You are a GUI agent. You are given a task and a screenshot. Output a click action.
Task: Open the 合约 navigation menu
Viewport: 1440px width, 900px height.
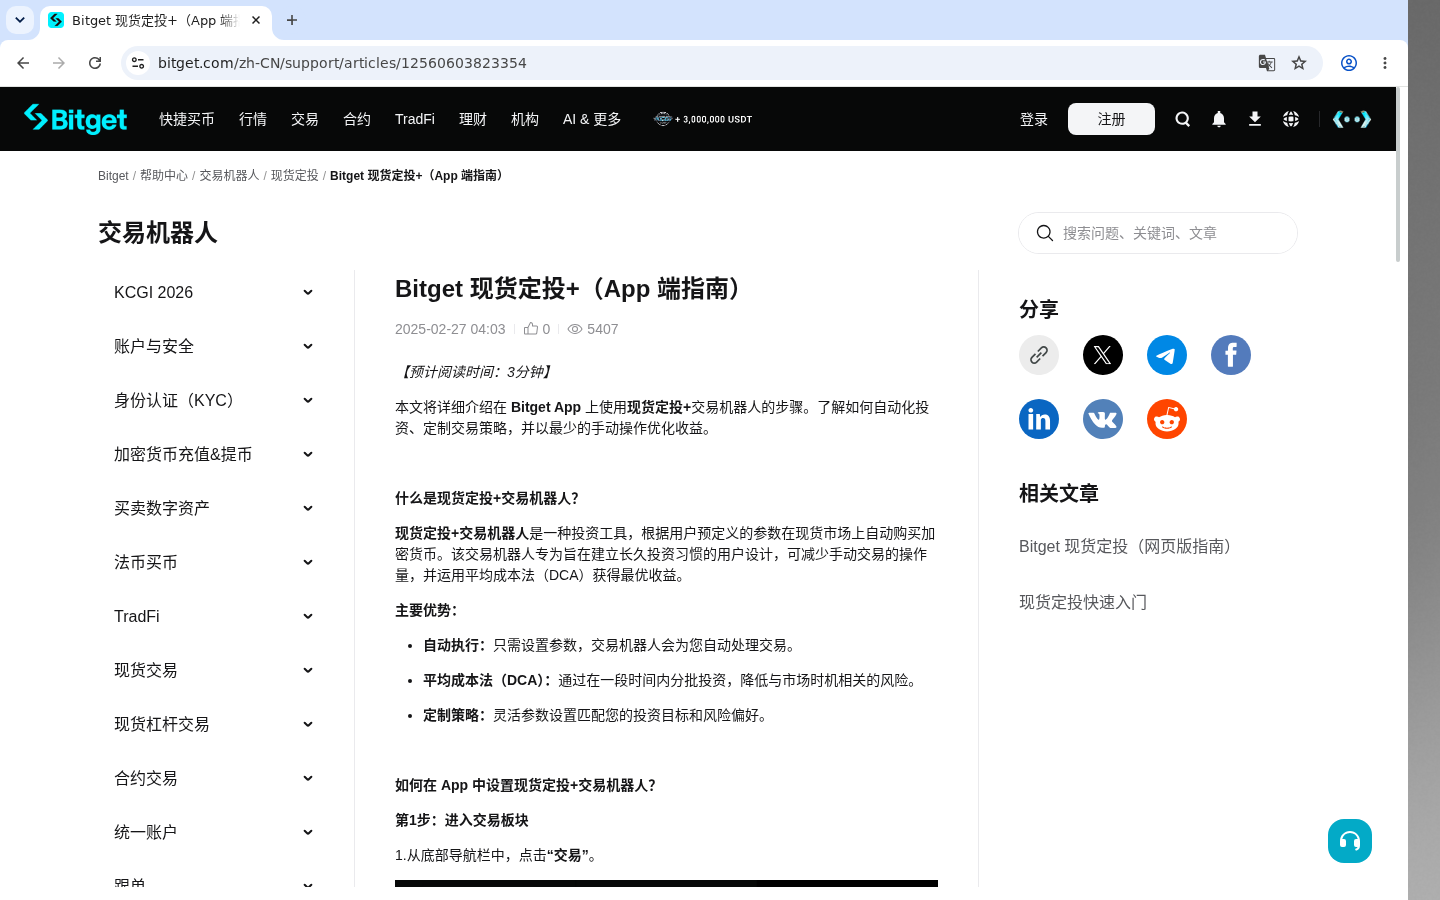click(356, 119)
